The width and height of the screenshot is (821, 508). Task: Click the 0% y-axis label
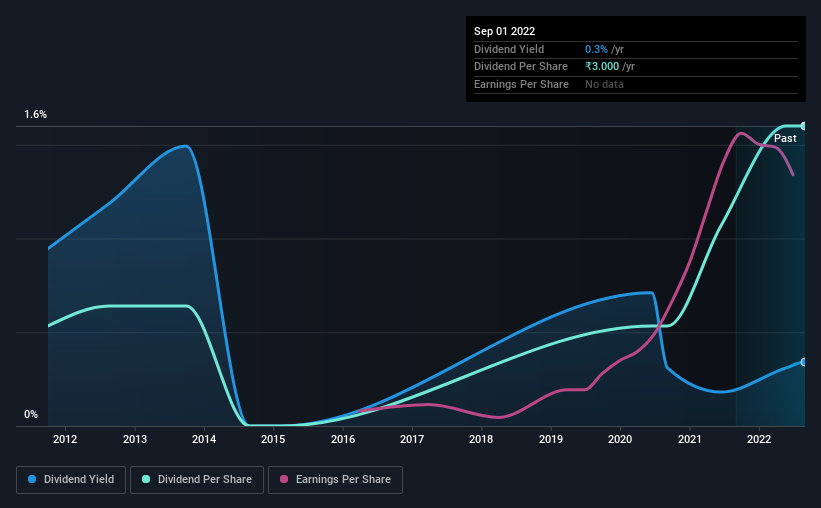(31, 414)
